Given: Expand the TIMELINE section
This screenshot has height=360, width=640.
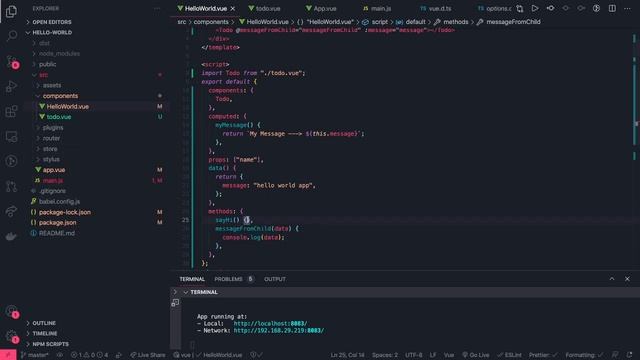Looking at the screenshot, I should click(x=45, y=333).
